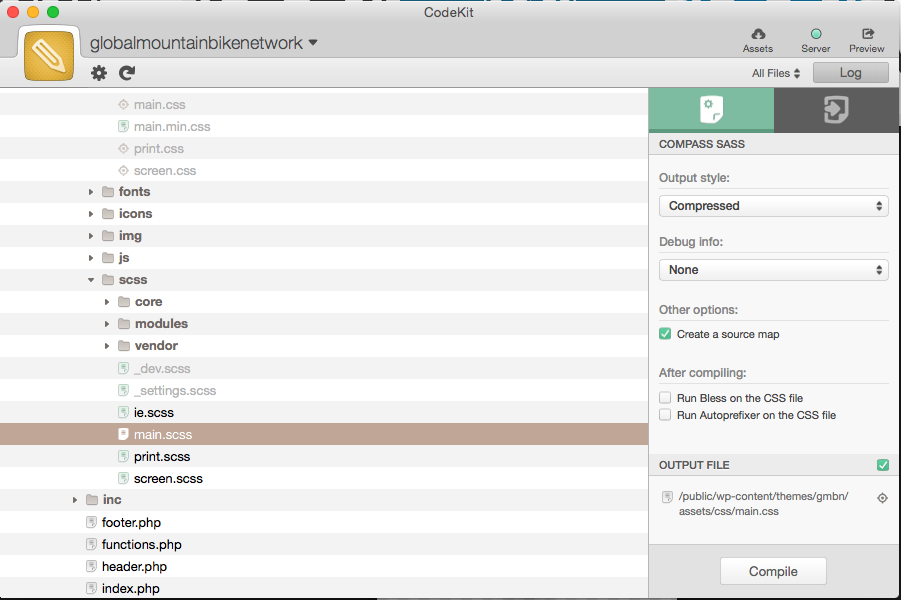Click the main.min.css file icon

click(123, 126)
